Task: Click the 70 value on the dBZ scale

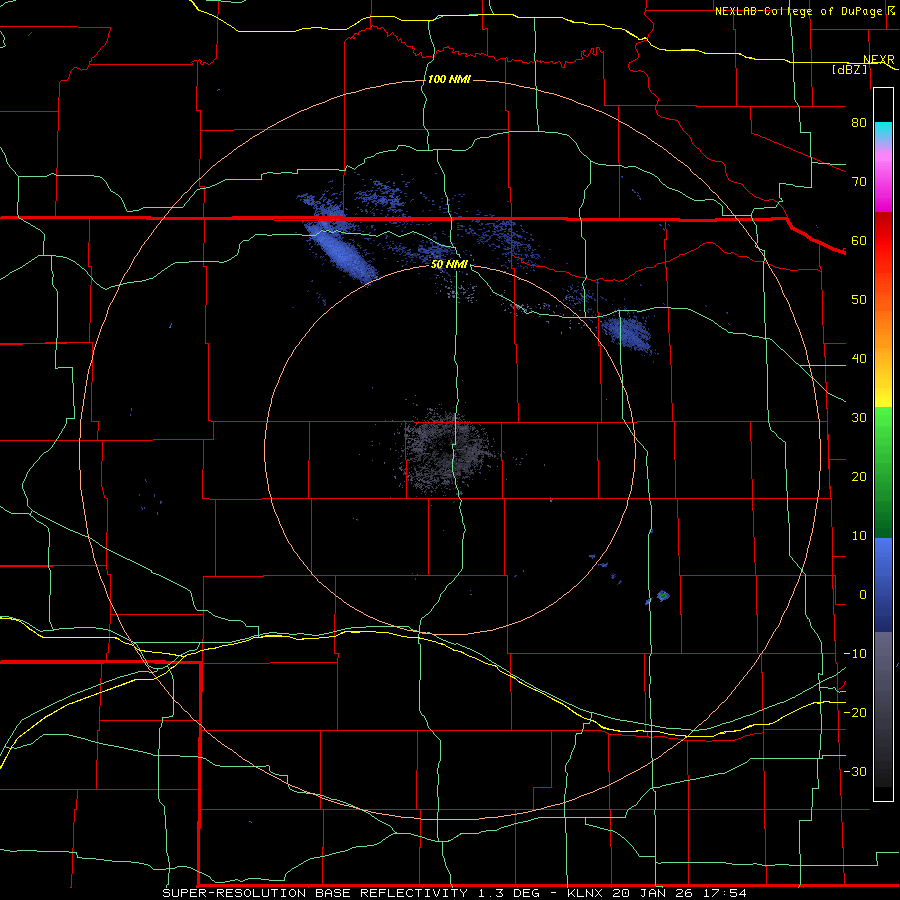Action: (x=859, y=182)
